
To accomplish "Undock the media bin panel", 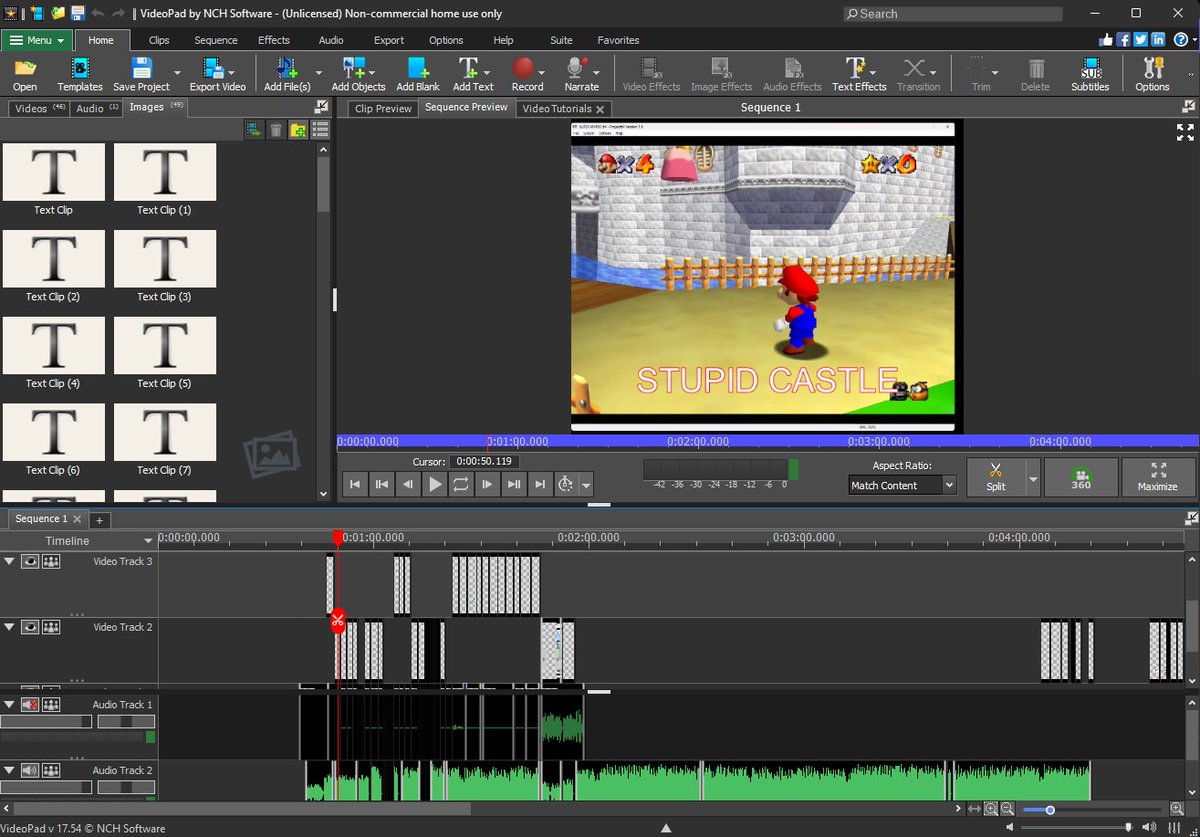I will 321,106.
